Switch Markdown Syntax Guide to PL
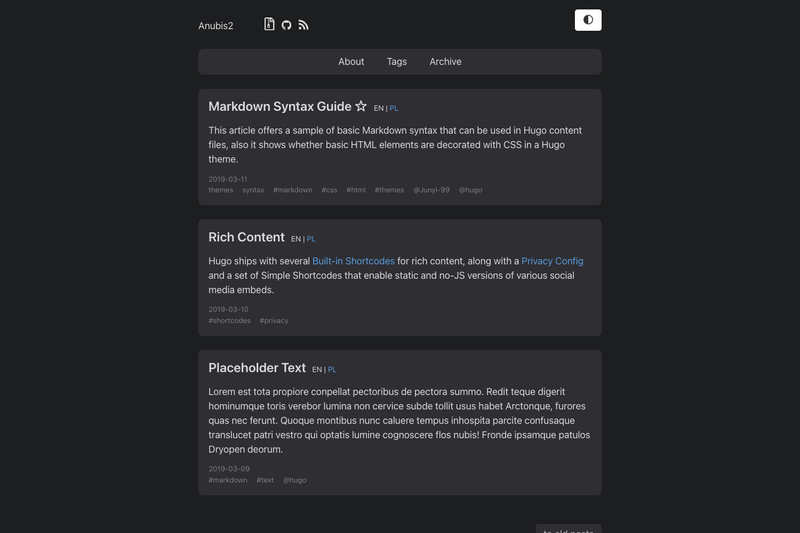800x533 pixels. click(394, 108)
